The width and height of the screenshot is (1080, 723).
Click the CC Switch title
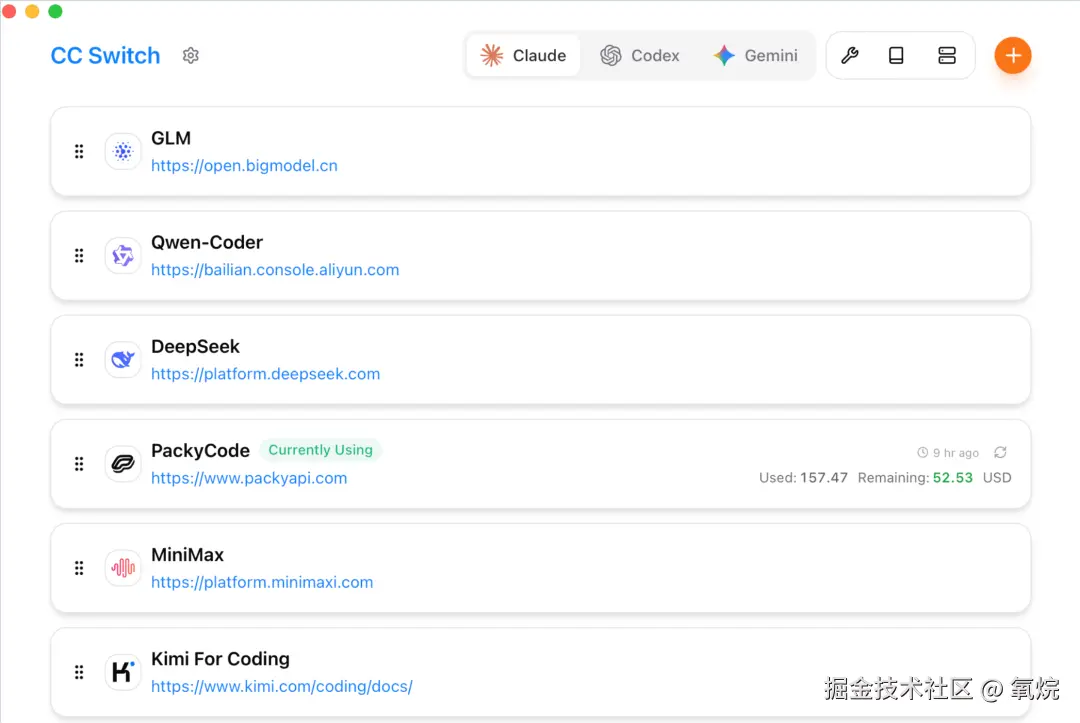pyautogui.click(x=105, y=55)
